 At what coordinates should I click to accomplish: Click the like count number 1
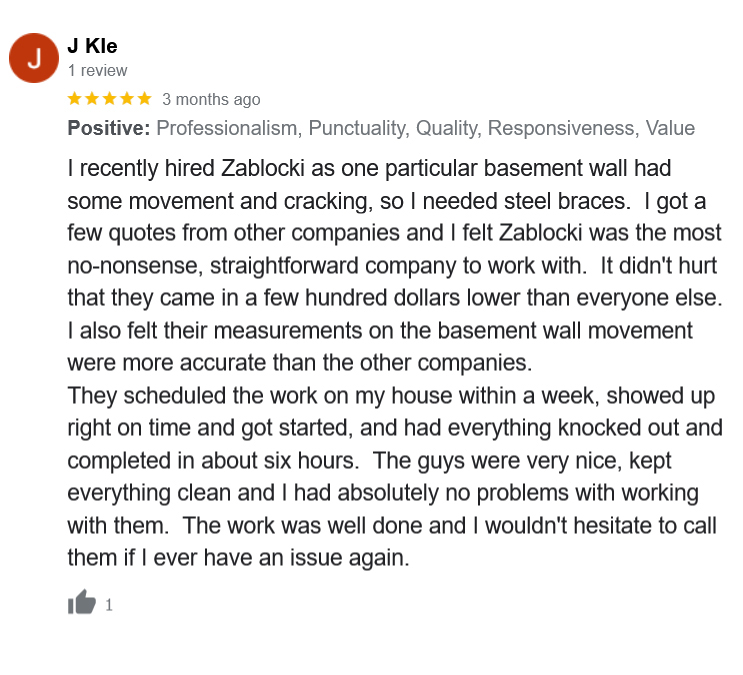tap(109, 605)
